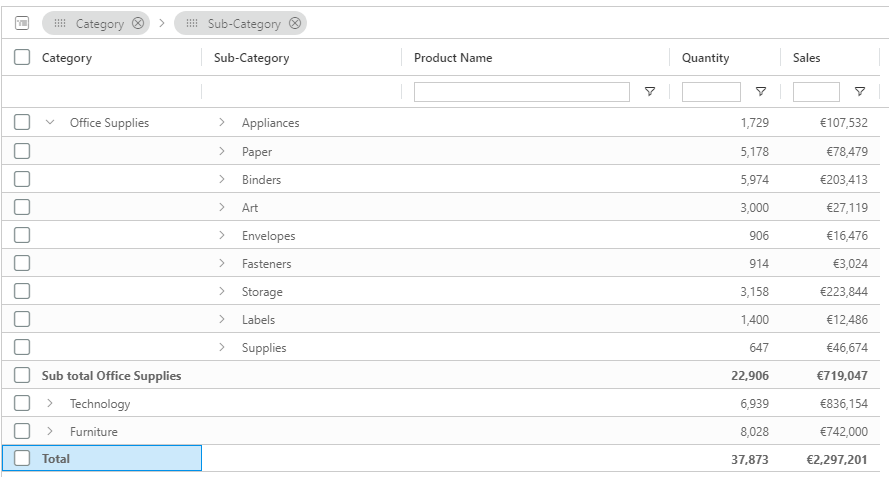Toggle the select-all header checkbox
Image resolution: width=889 pixels, height=477 pixels.
[22, 58]
